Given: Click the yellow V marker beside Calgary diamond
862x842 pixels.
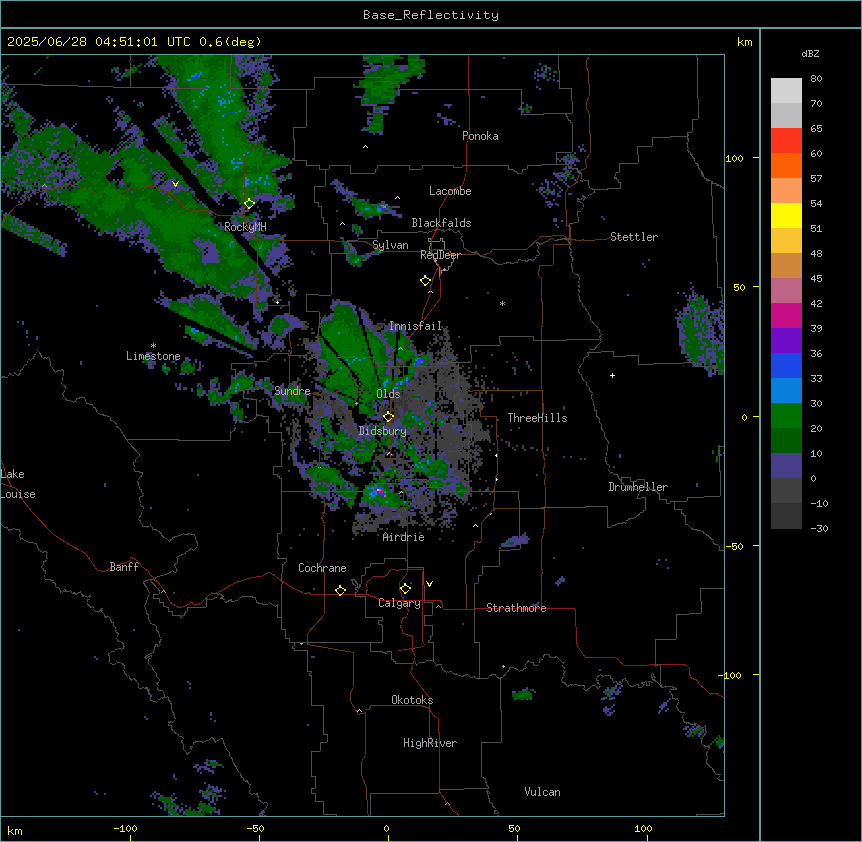Looking at the screenshot, I should click(429, 584).
